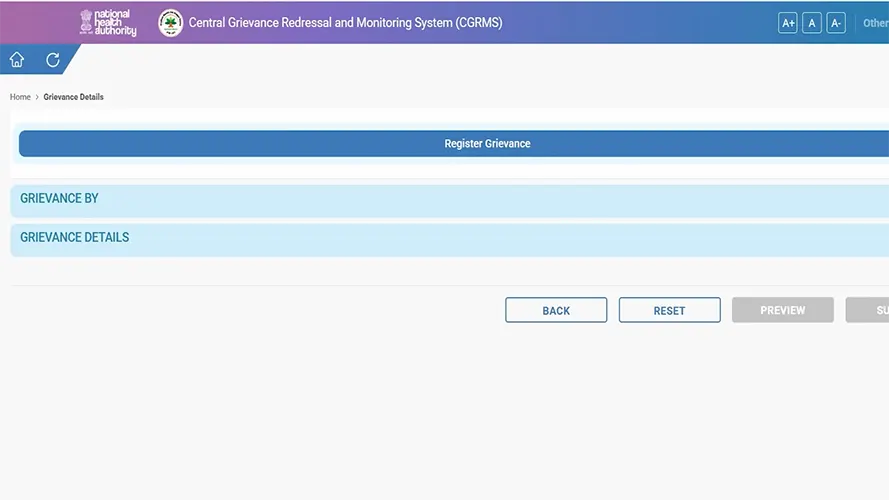
Task: Decrease font size with A- button
Action: 836,23
